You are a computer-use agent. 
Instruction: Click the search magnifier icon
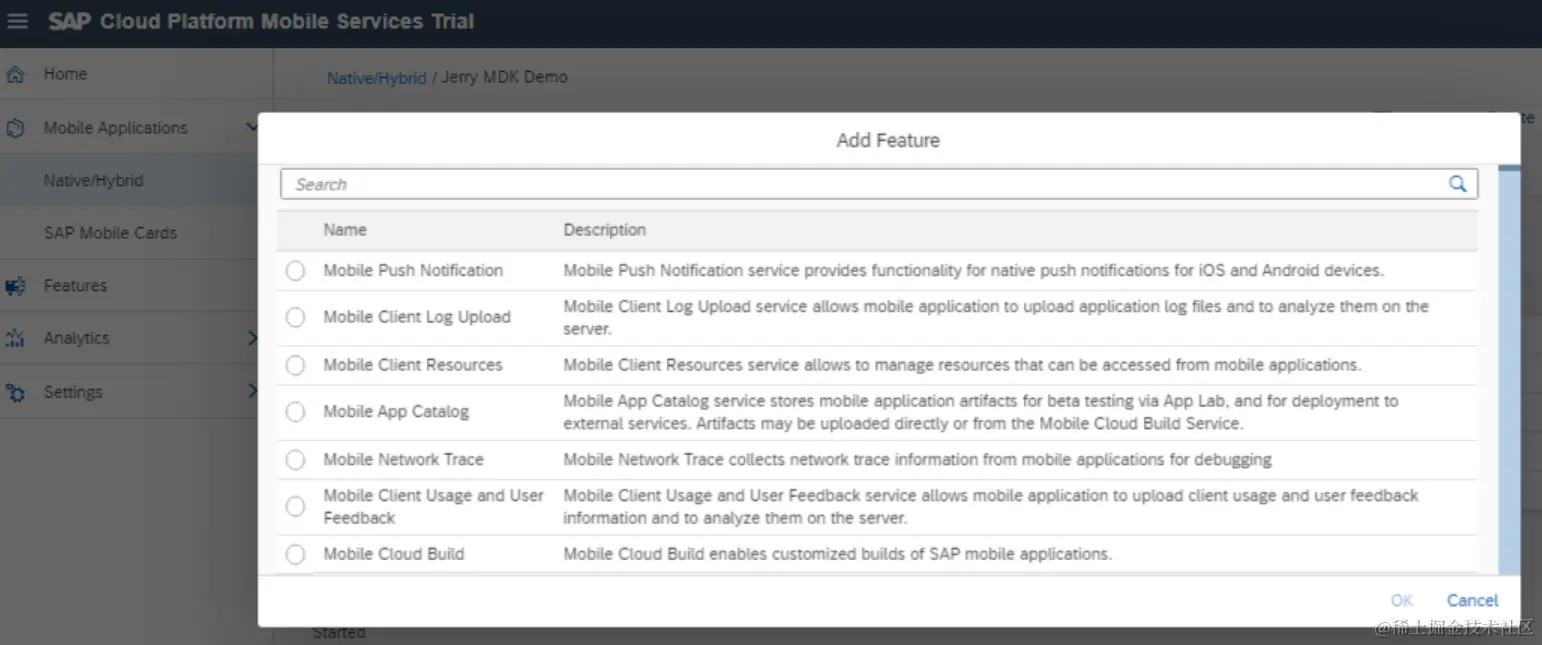(x=1457, y=184)
